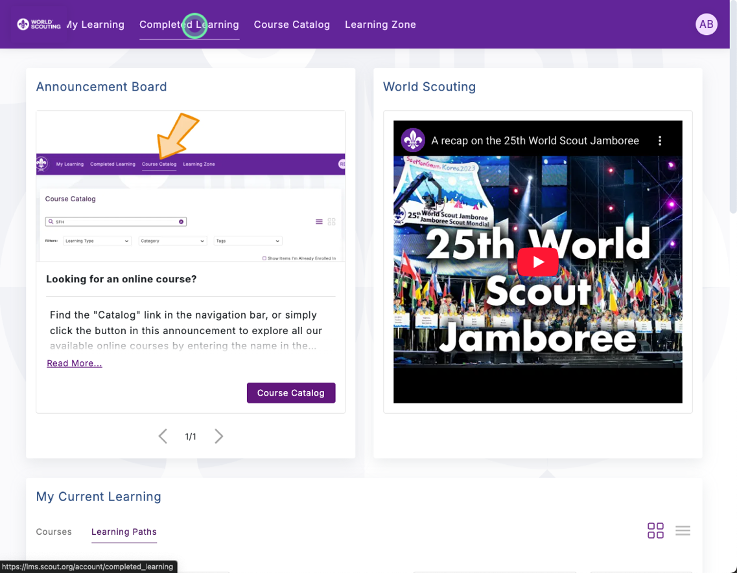Viewport: 738px width, 574px height.
Task: Select the Learning Paths tab
Action: (x=124, y=532)
